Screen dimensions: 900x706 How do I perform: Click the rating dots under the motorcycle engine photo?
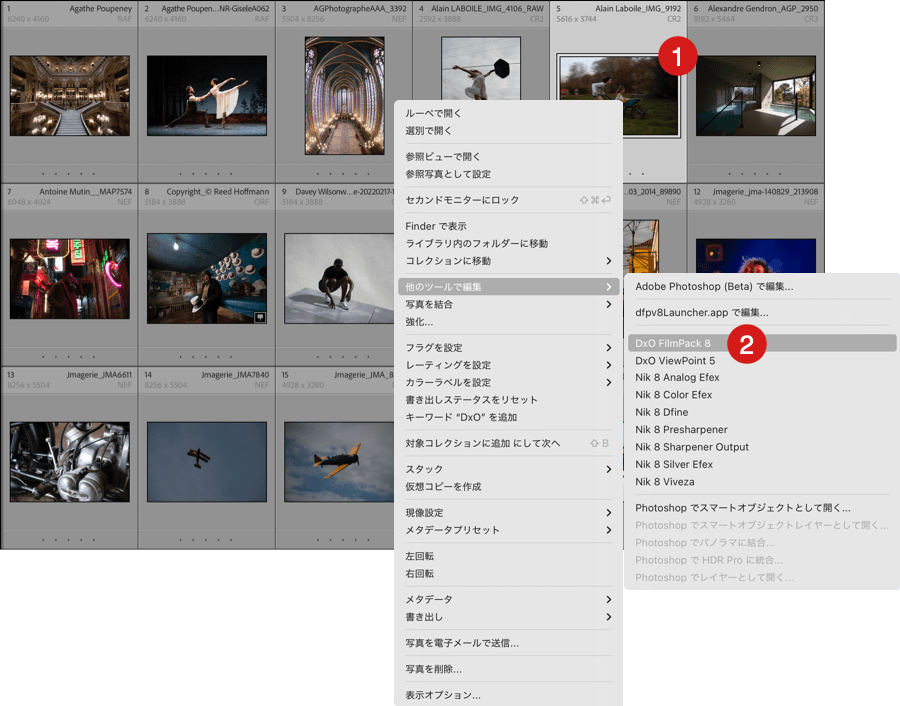69,539
